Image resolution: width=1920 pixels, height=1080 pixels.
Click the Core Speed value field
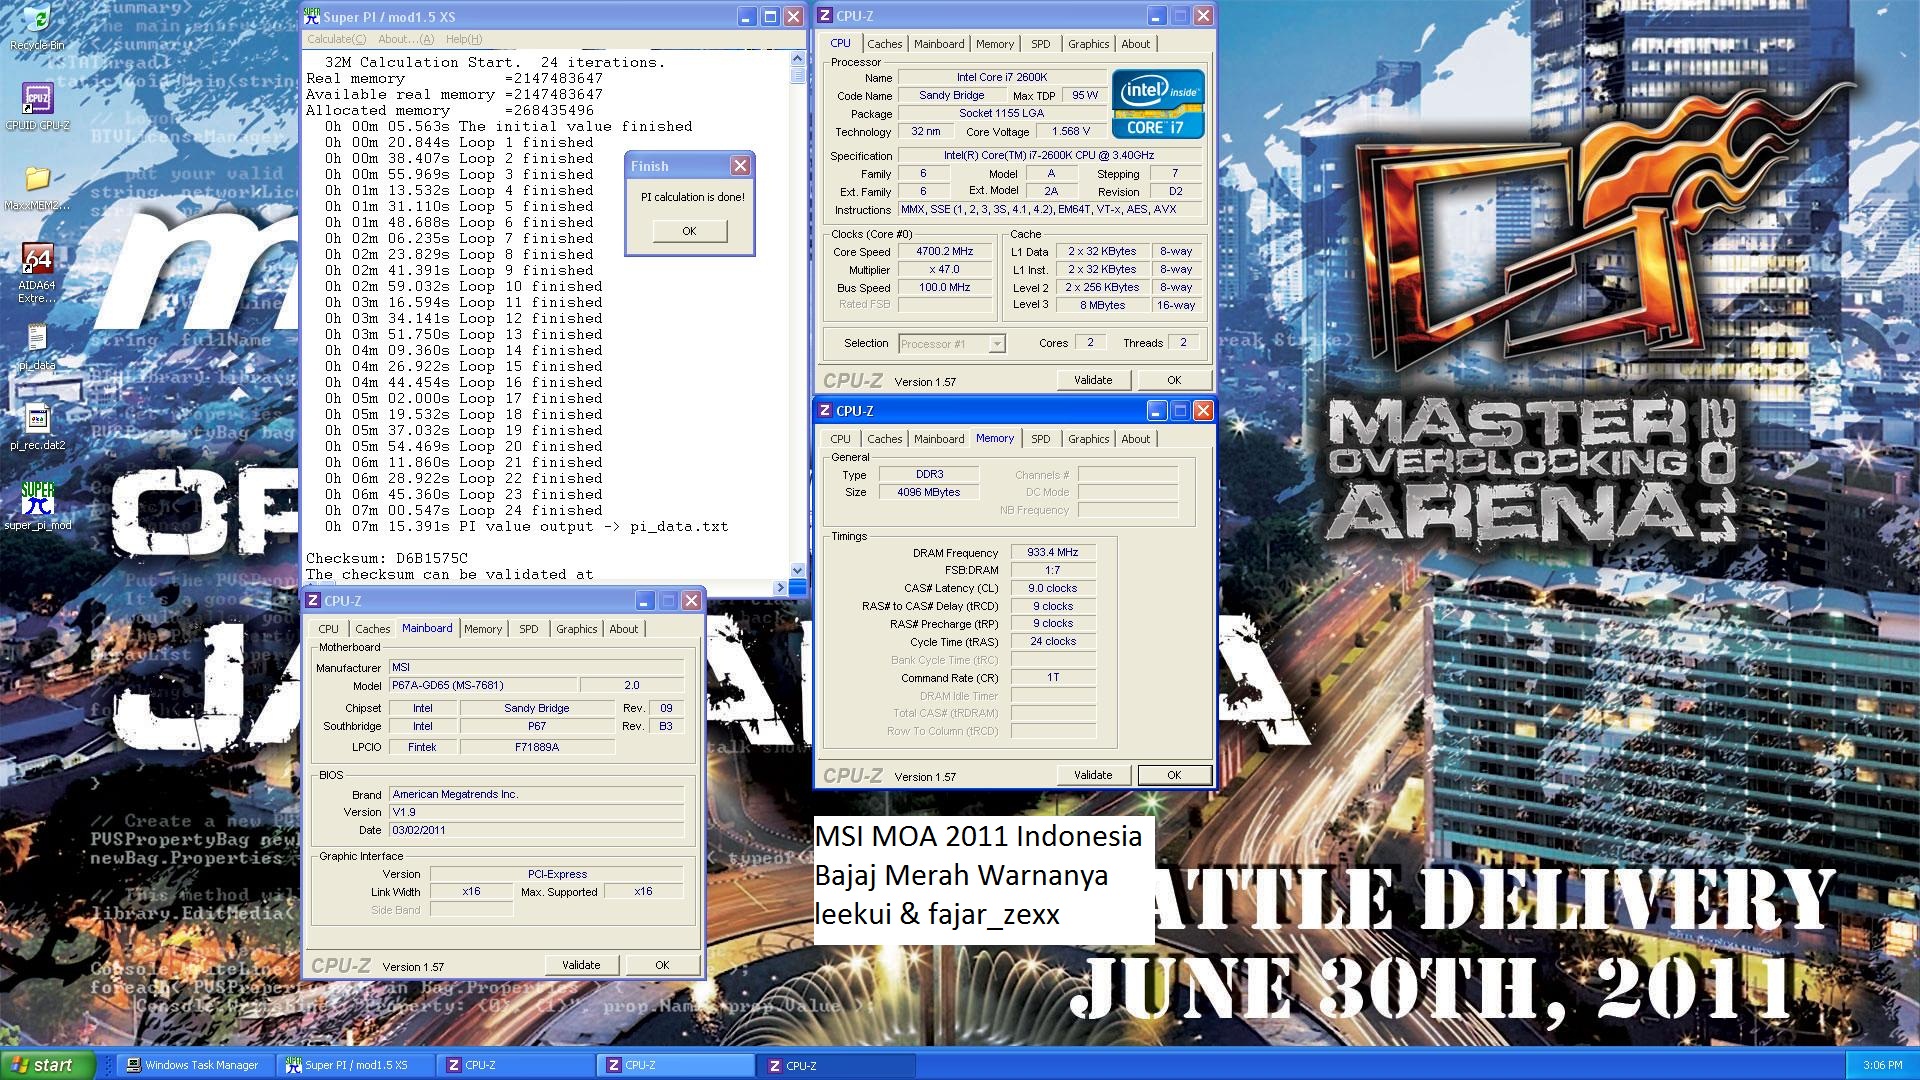(944, 252)
